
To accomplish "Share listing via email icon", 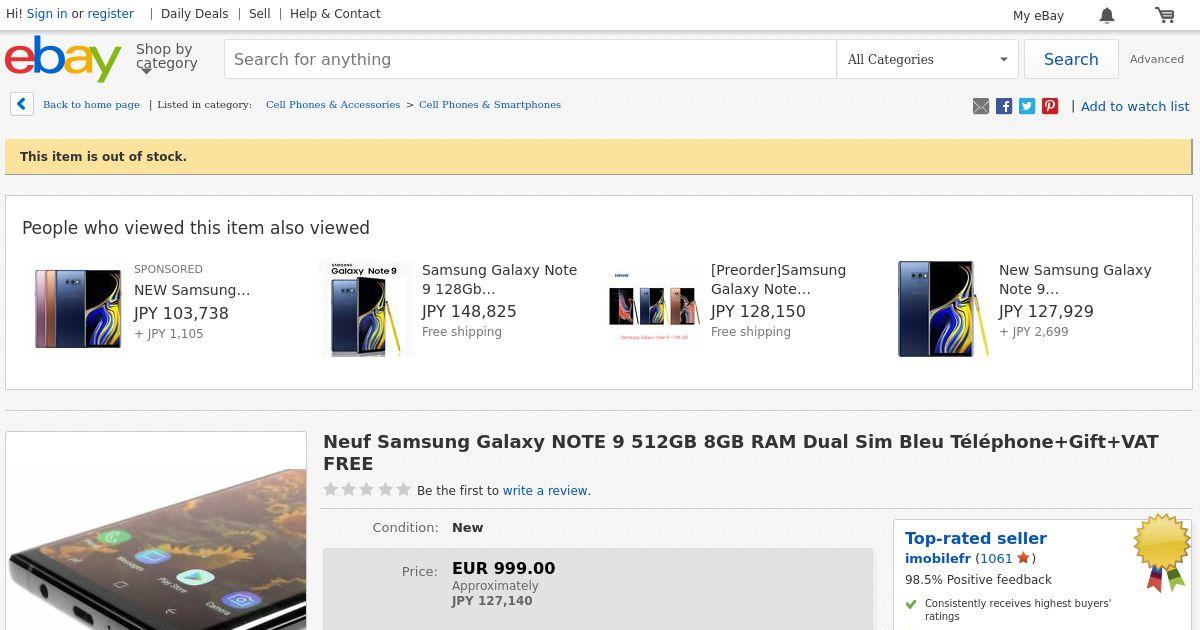I will click(981, 106).
